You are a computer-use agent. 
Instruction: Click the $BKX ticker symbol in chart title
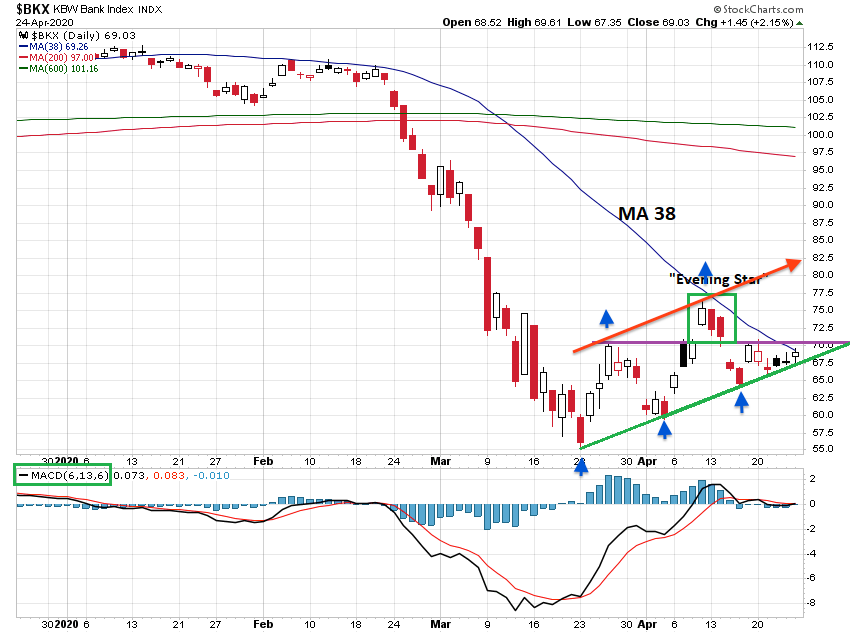click(x=33, y=9)
